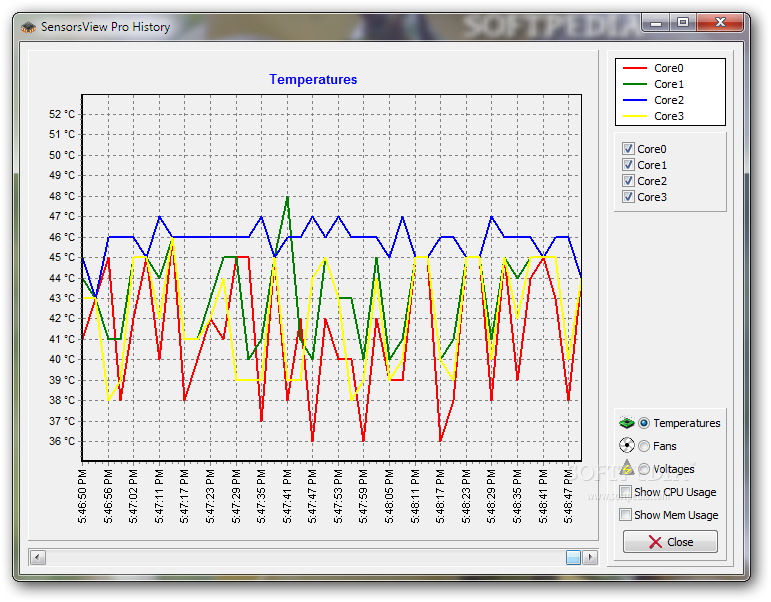The width and height of the screenshot is (771, 602).
Task: Click the 40 °C axis label
Action: pyautogui.click(x=62, y=360)
